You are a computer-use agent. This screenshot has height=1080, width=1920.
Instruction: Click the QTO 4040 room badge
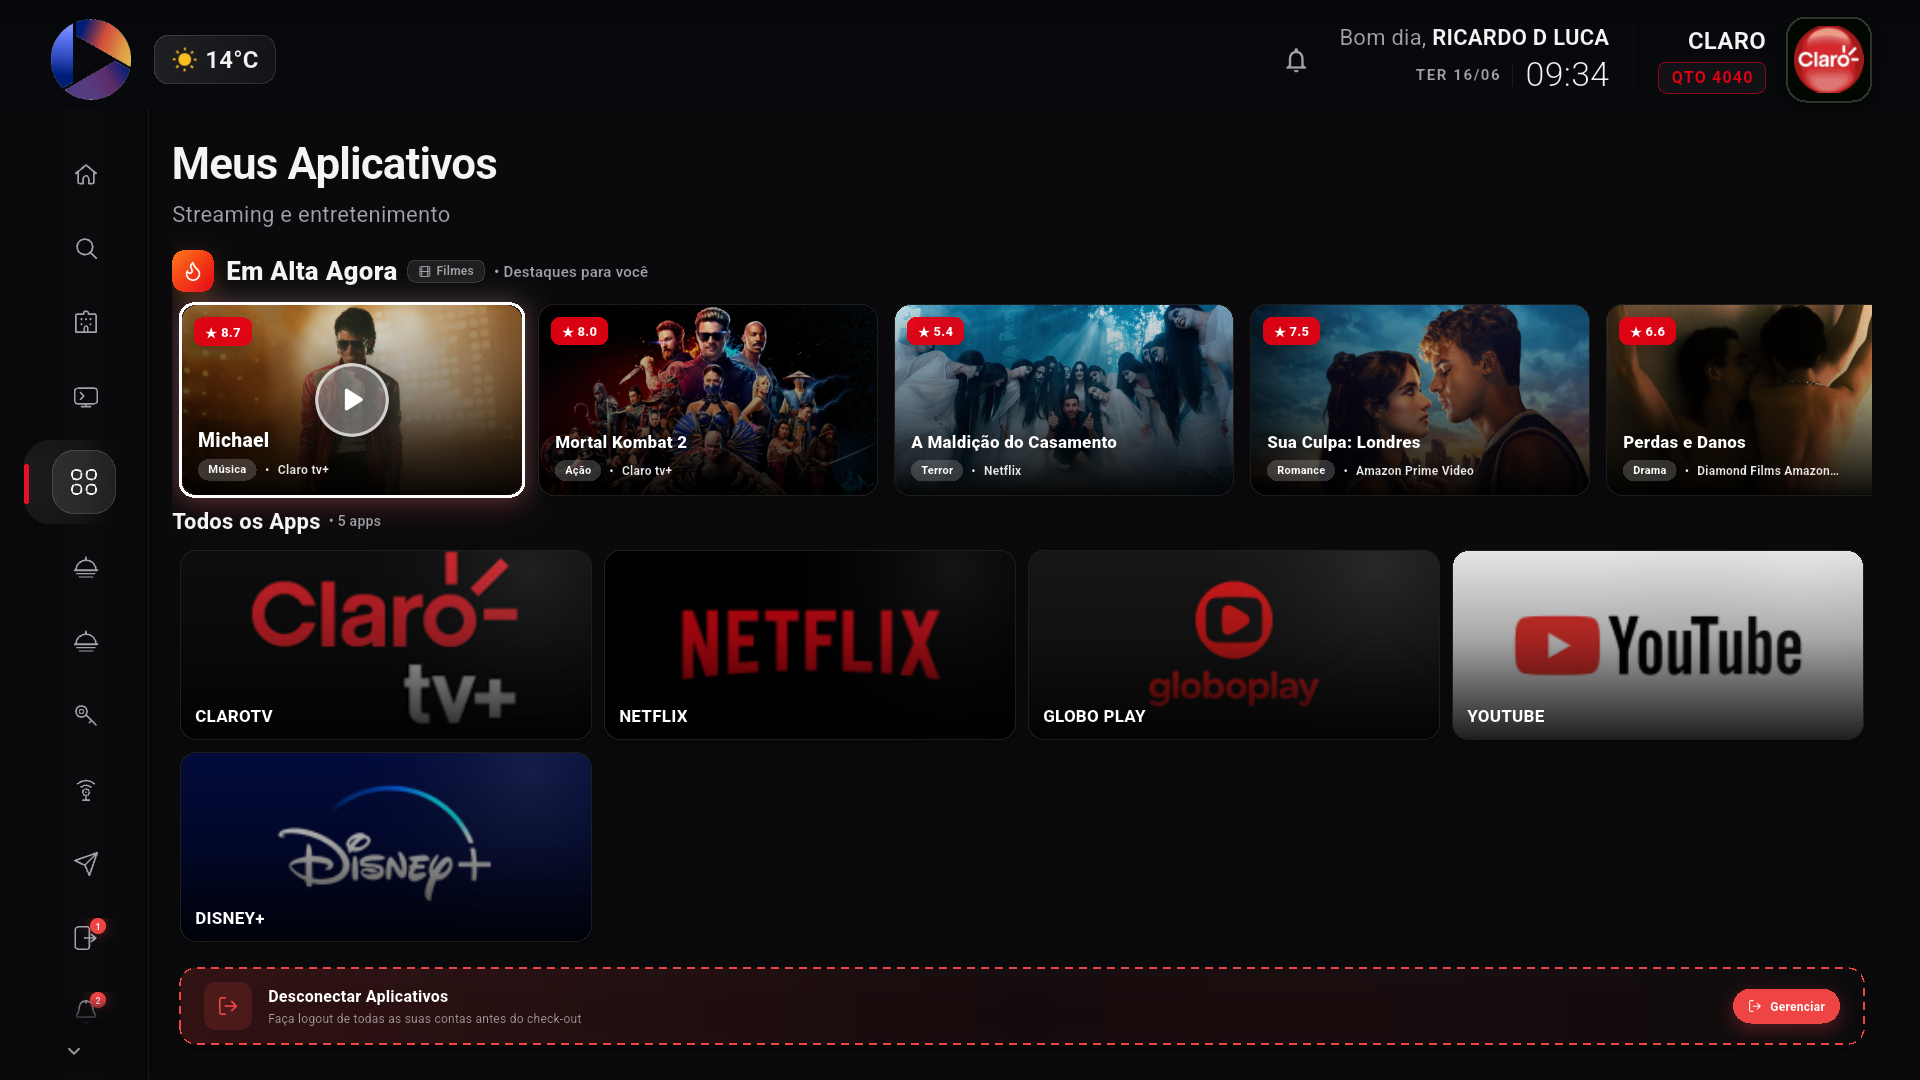pyautogui.click(x=1712, y=78)
